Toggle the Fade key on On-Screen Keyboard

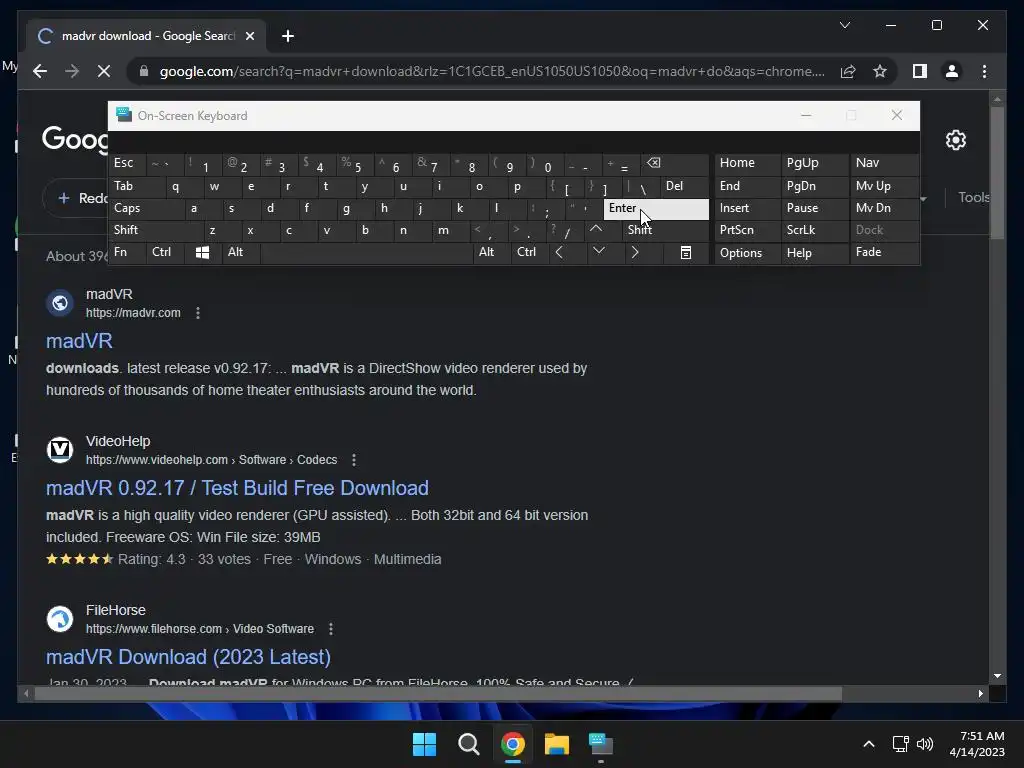pyautogui.click(x=884, y=253)
